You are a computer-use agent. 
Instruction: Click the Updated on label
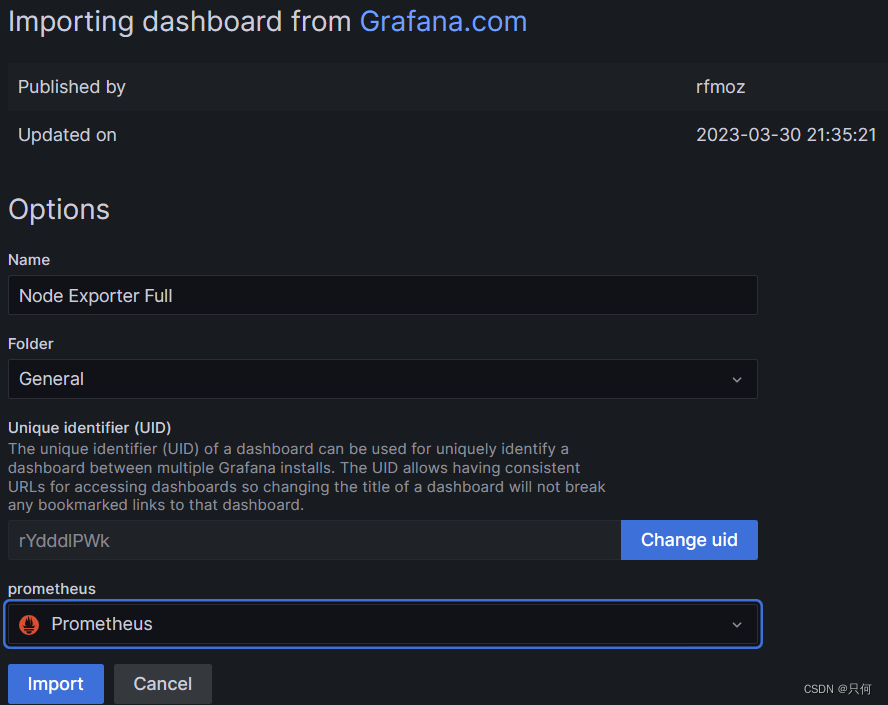click(67, 135)
